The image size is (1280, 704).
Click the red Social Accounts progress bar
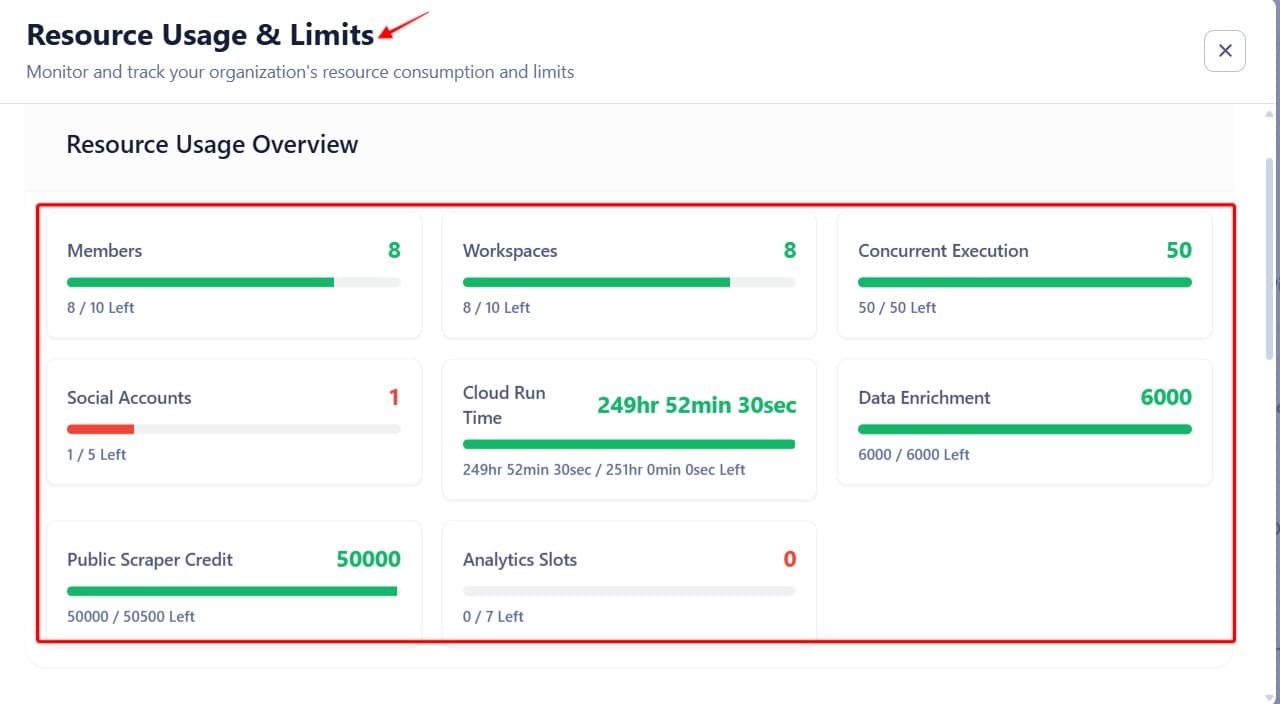(101, 429)
